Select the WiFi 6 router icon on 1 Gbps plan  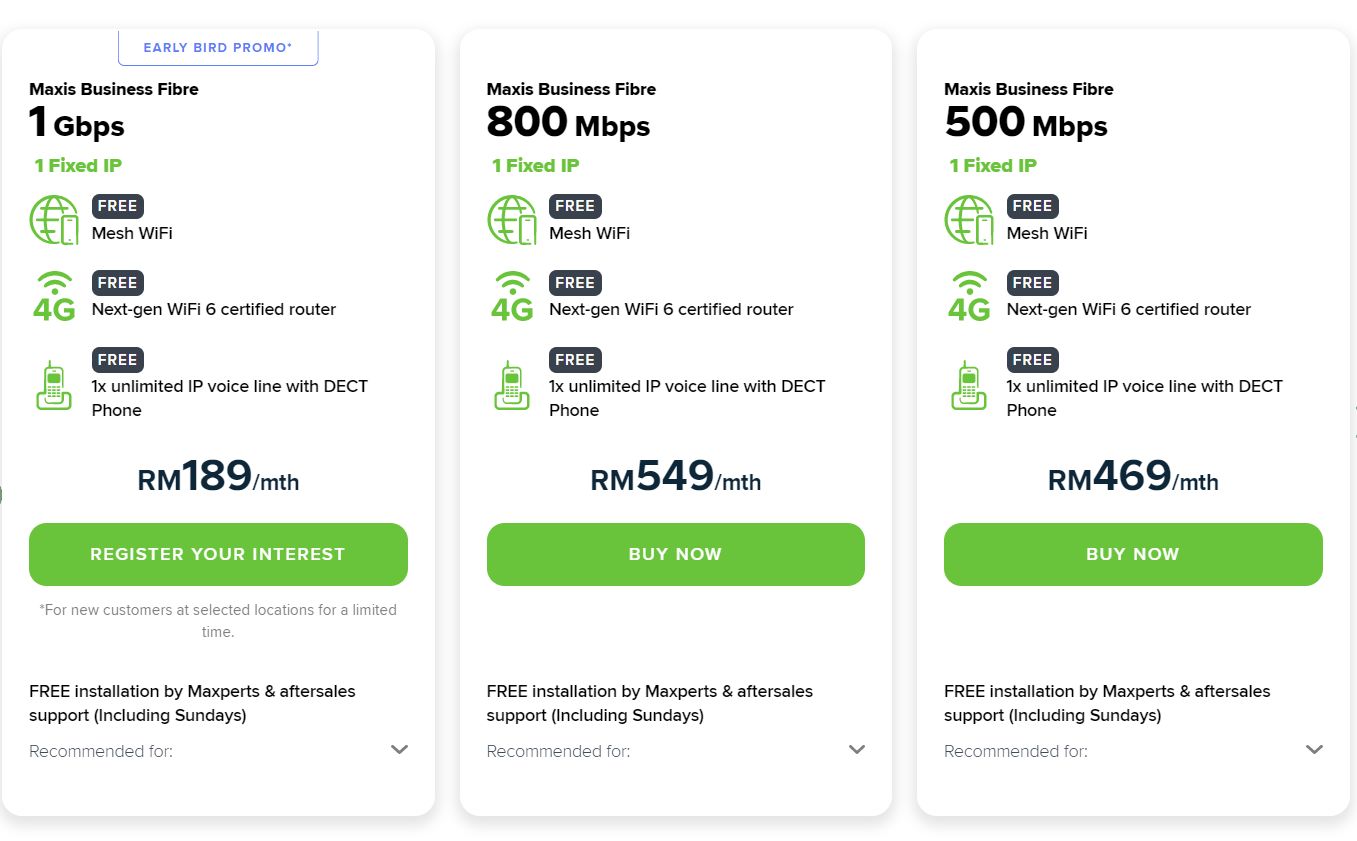click(x=54, y=296)
